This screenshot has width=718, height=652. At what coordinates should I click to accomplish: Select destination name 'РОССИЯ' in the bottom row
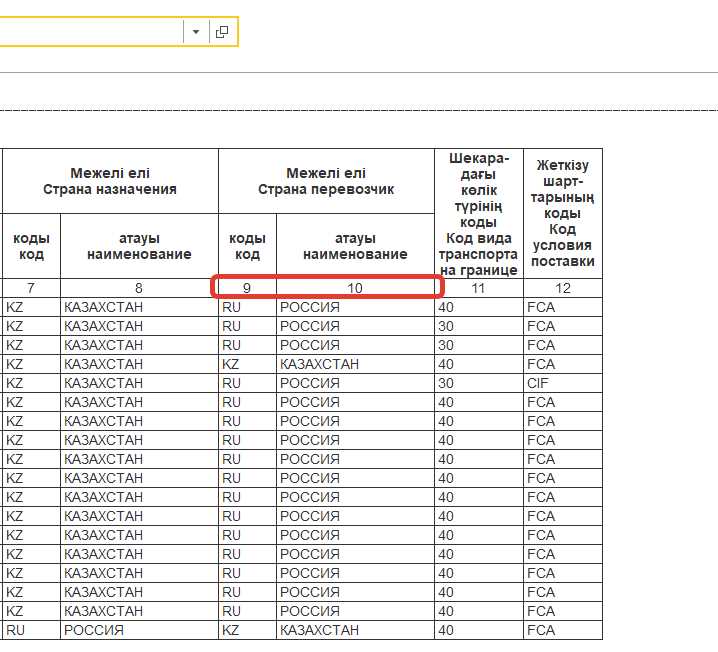(139, 630)
